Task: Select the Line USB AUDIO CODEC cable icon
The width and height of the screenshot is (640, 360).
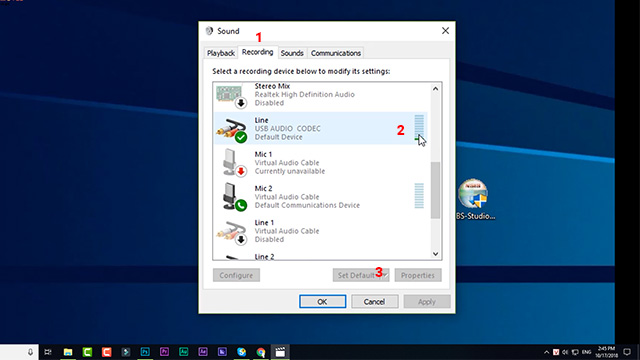Action: point(231,130)
